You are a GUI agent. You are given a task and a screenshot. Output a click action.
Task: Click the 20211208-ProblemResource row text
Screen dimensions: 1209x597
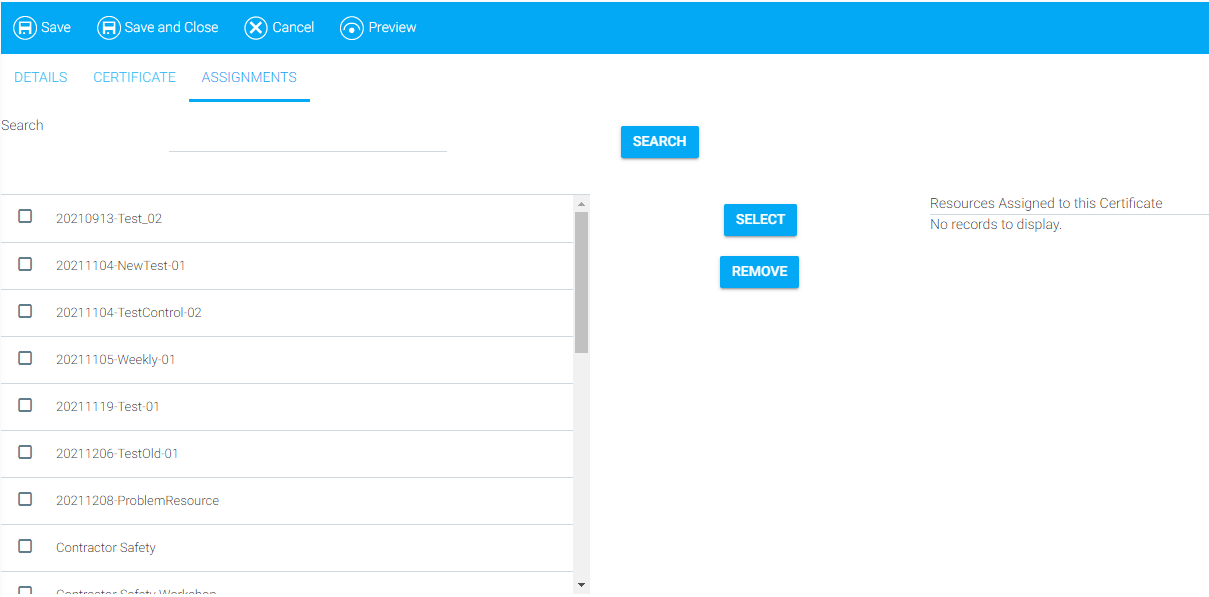click(137, 501)
